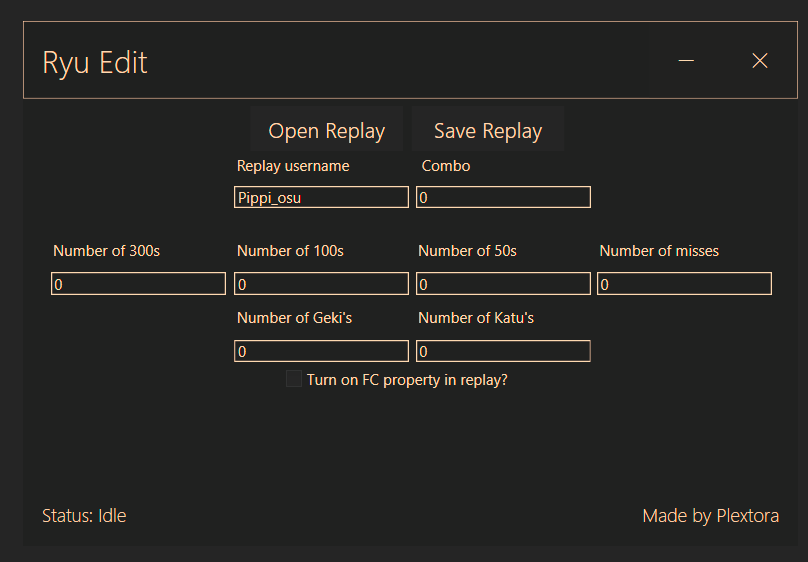Click into the 300s count input box
Screen dimensions: 808x562
click(139, 284)
